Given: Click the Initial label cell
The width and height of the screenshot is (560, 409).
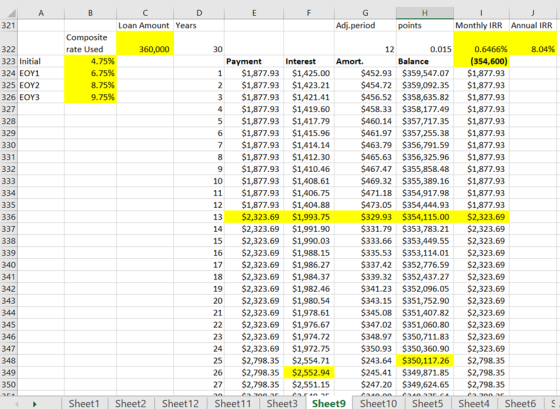Looking at the screenshot, I should pyautogui.click(x=41, y=61).
